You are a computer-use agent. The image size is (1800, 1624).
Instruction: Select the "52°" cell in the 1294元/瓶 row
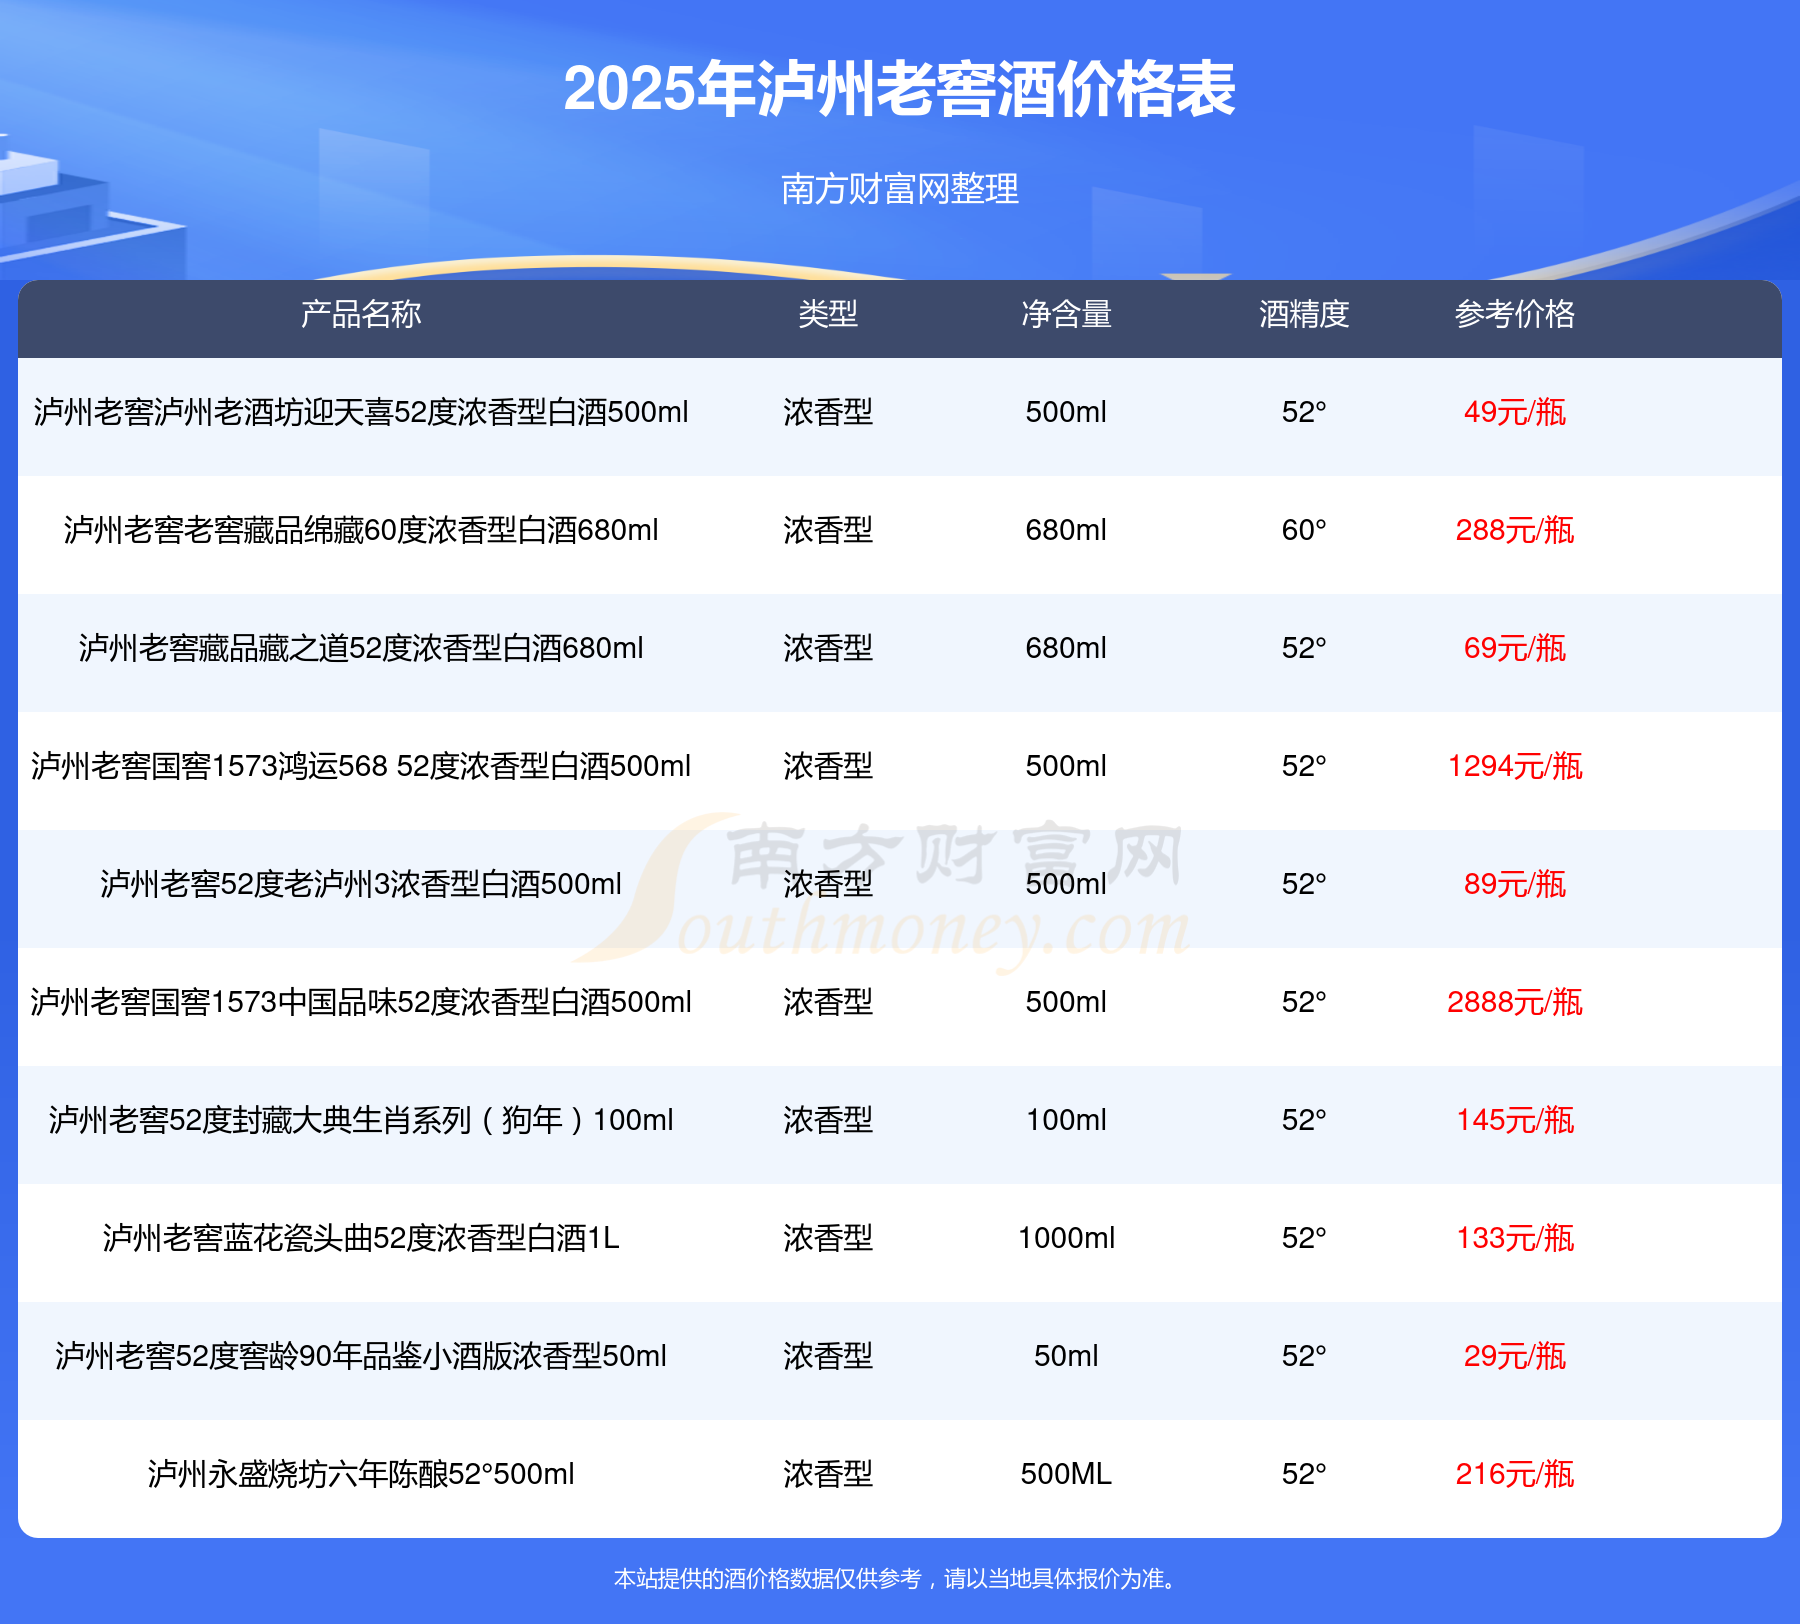(1304, 766)
